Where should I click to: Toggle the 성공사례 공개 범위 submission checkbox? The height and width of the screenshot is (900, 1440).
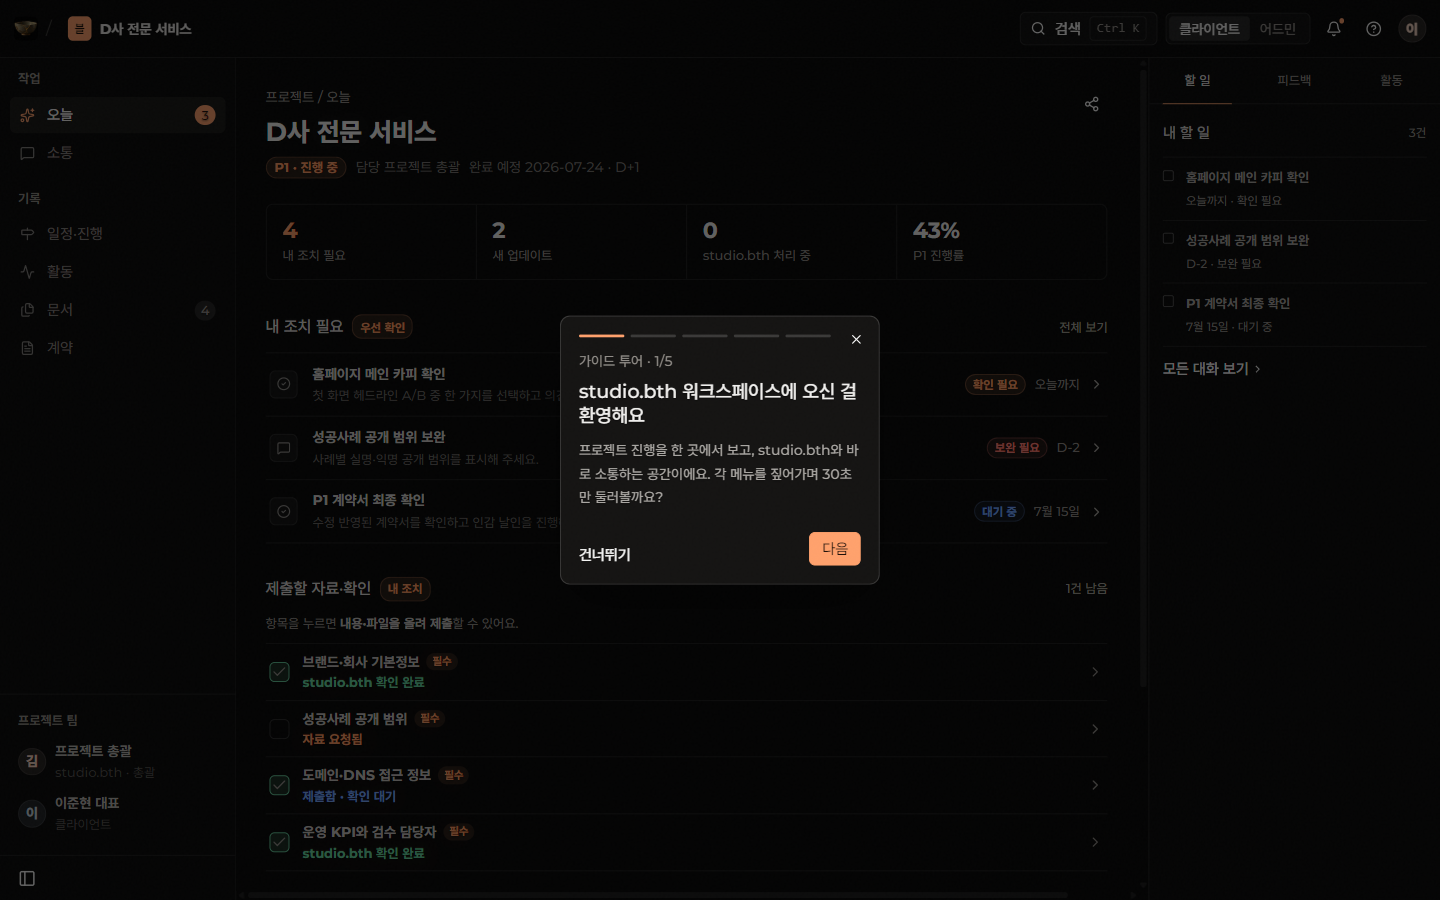(280, 729)
